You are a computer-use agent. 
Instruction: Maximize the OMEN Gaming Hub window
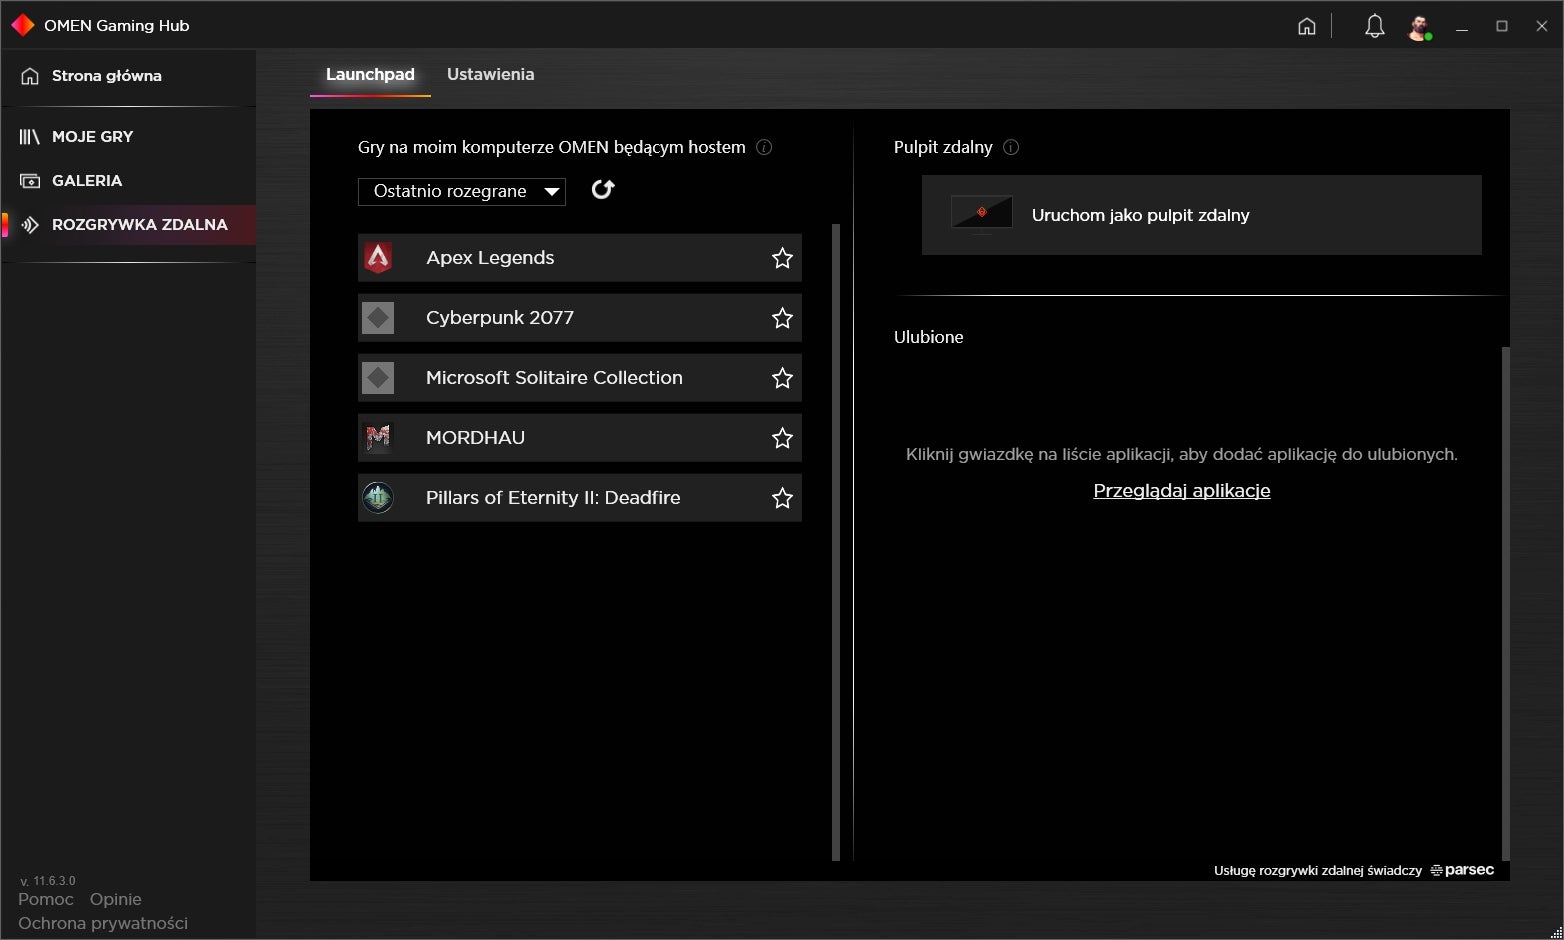pyautogui.click(x=1502, y=27)
